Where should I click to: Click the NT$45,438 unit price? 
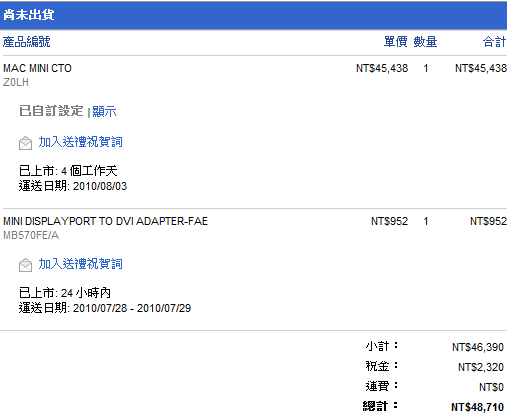click(382, 68)
